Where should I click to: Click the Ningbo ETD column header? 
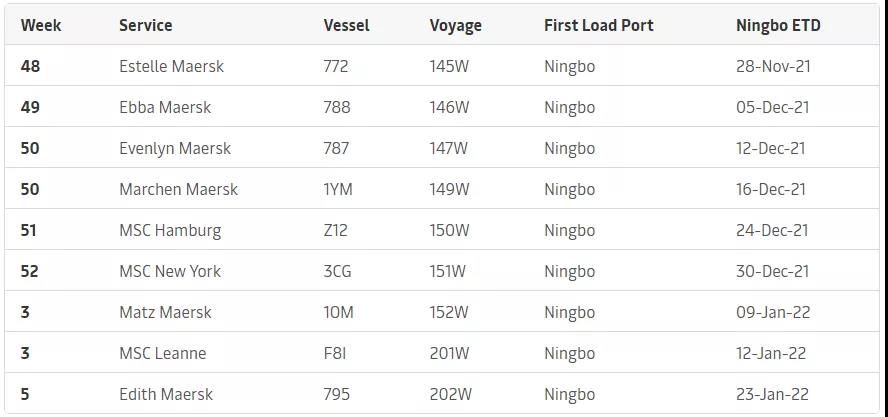point(778,25)
